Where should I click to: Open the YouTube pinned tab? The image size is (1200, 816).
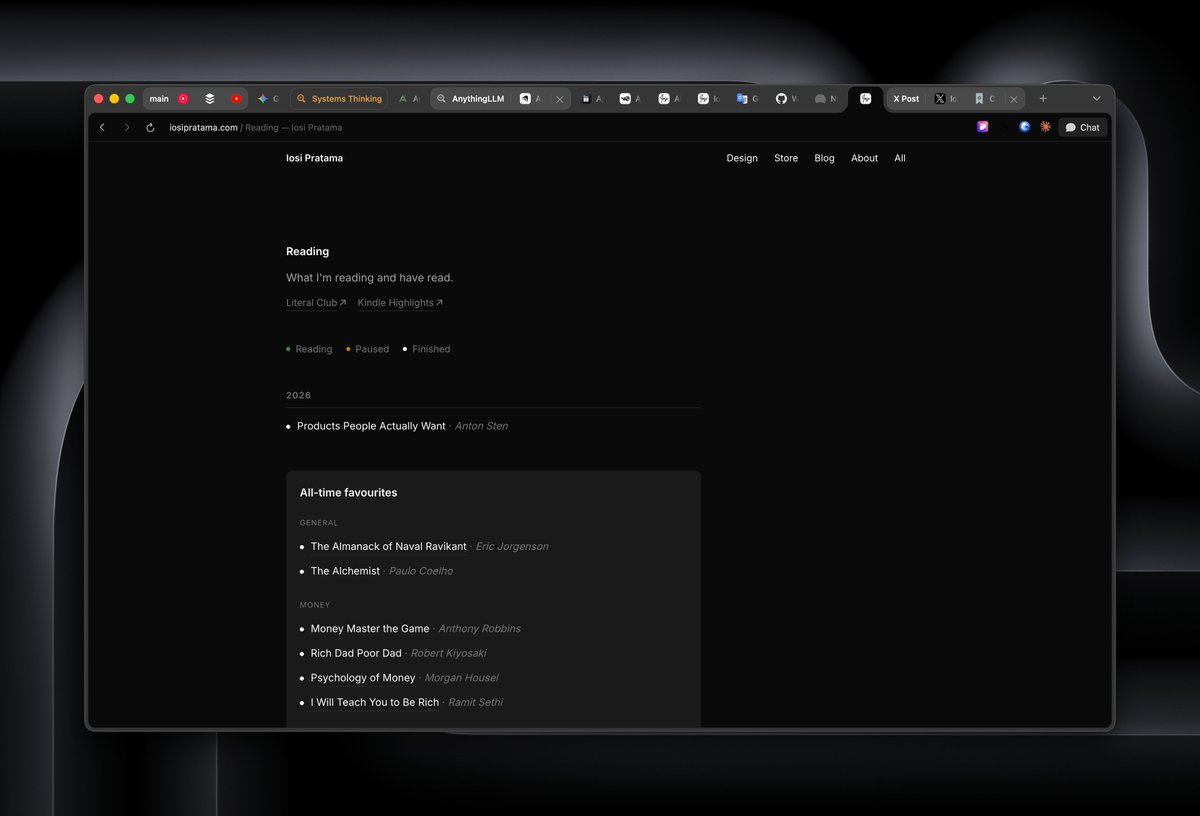[236, 99]
